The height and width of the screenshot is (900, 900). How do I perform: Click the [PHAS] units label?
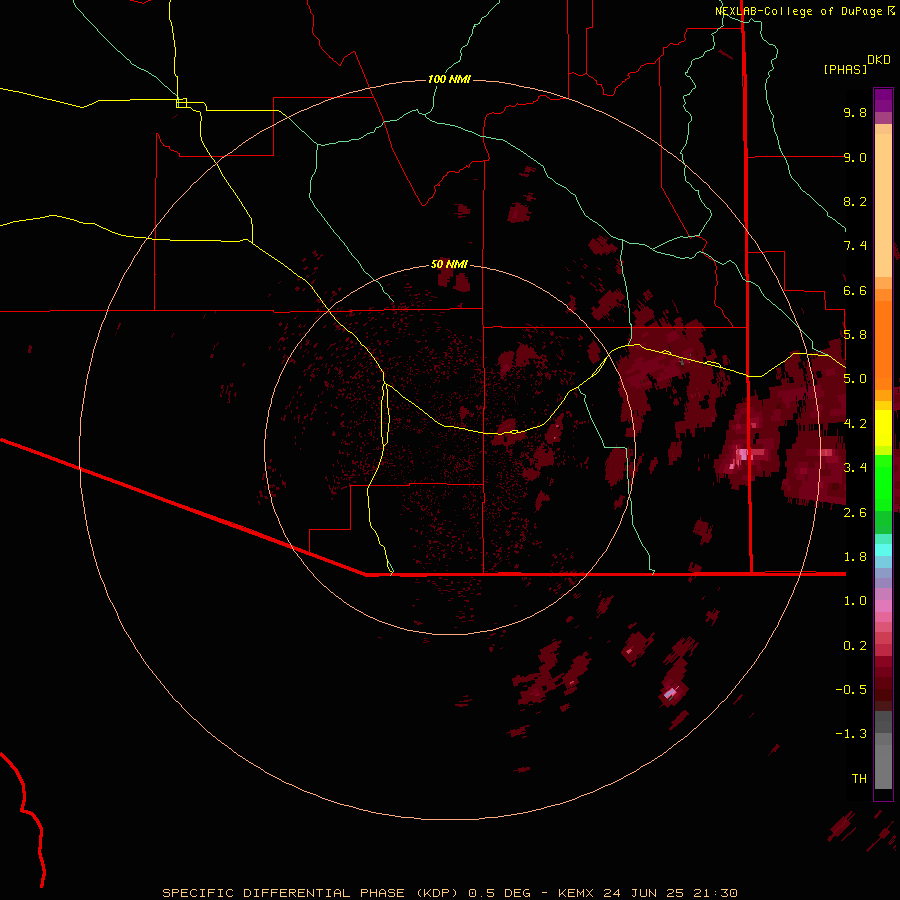(845, 70)
